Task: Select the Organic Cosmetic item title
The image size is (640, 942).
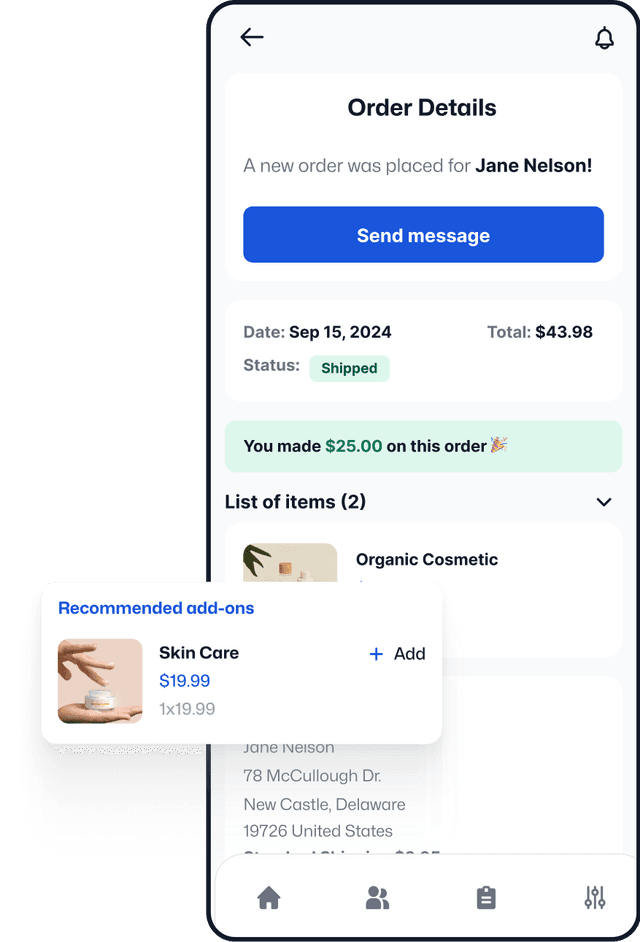Action: 427,560
